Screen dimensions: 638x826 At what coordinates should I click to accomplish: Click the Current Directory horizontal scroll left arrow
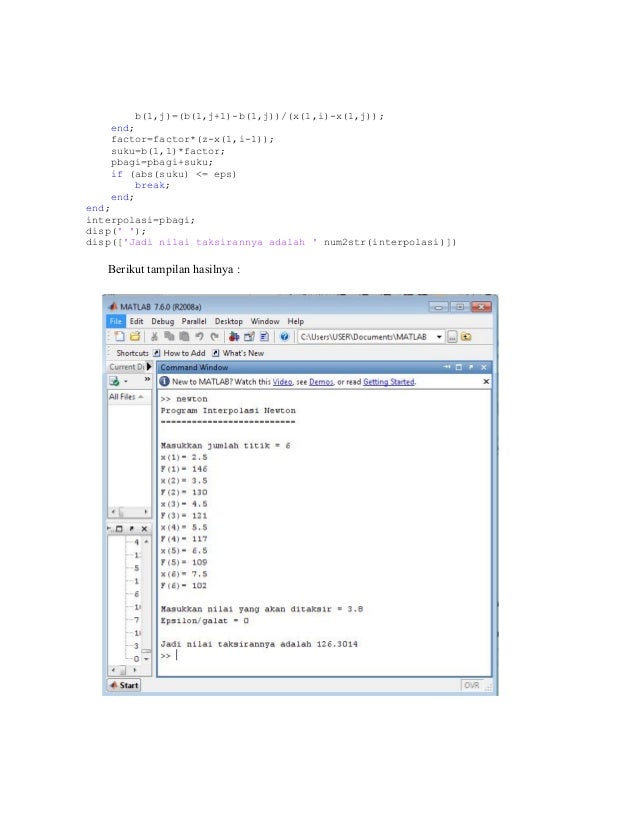click(113, 512)
